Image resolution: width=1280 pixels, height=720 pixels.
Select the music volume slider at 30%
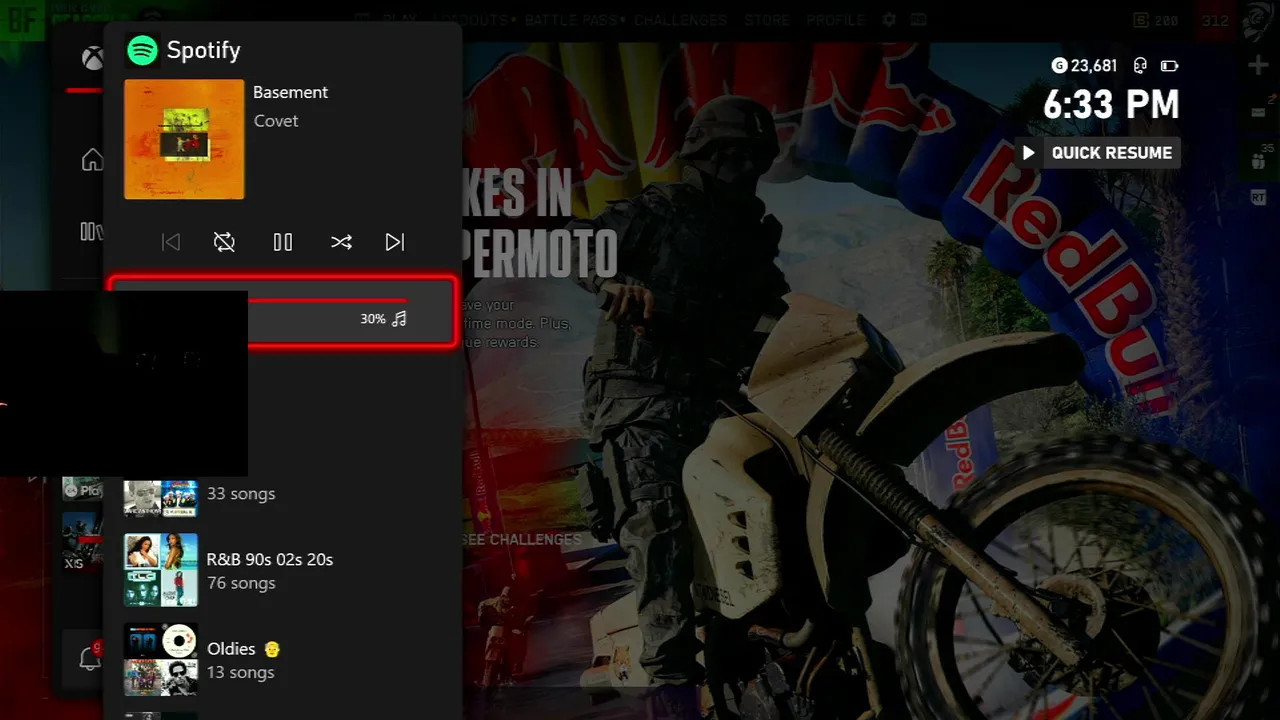(283, 312)
